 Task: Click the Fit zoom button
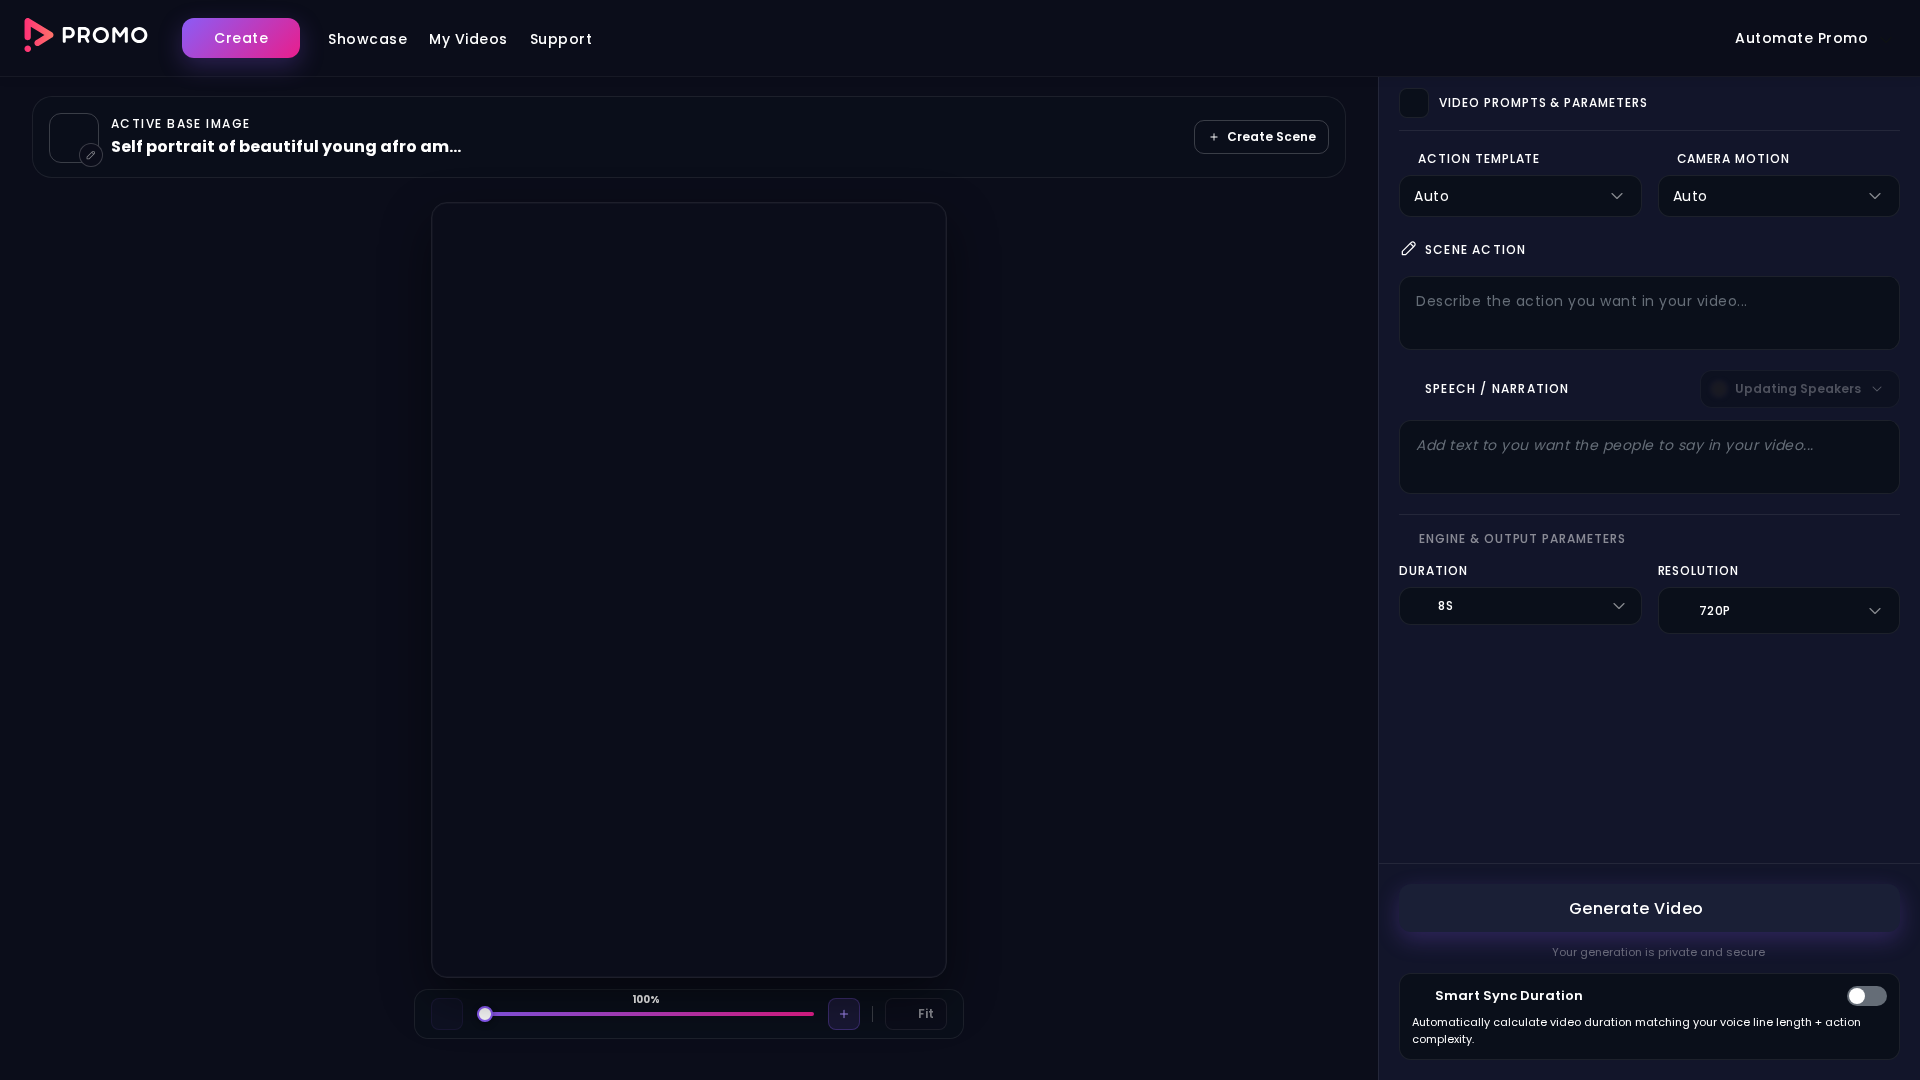(916, 1014)
